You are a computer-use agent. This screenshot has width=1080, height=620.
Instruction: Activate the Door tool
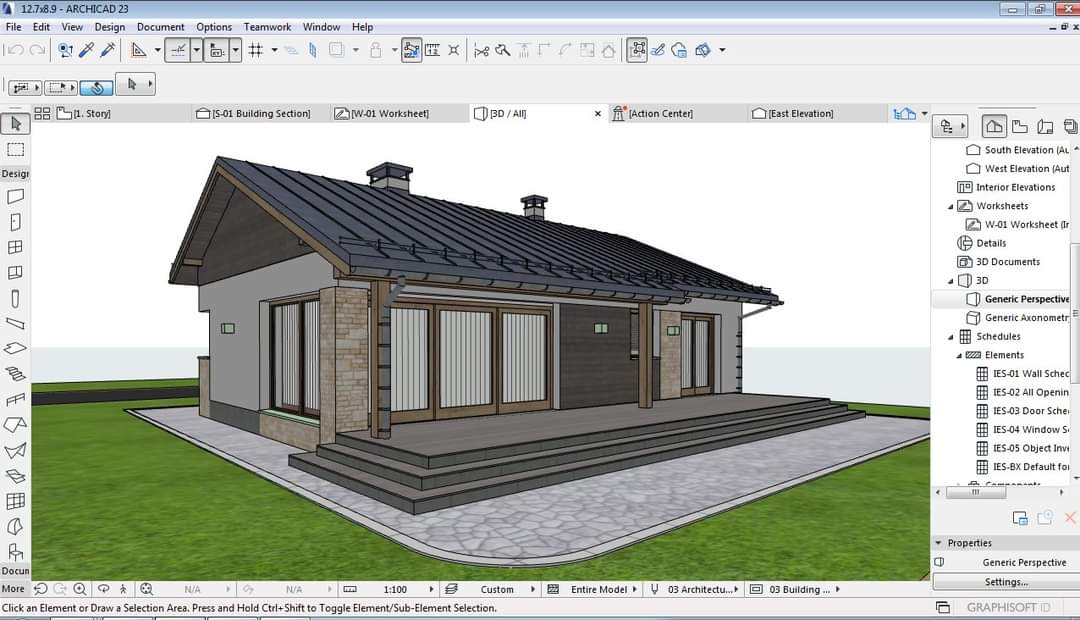coord(15,222)
